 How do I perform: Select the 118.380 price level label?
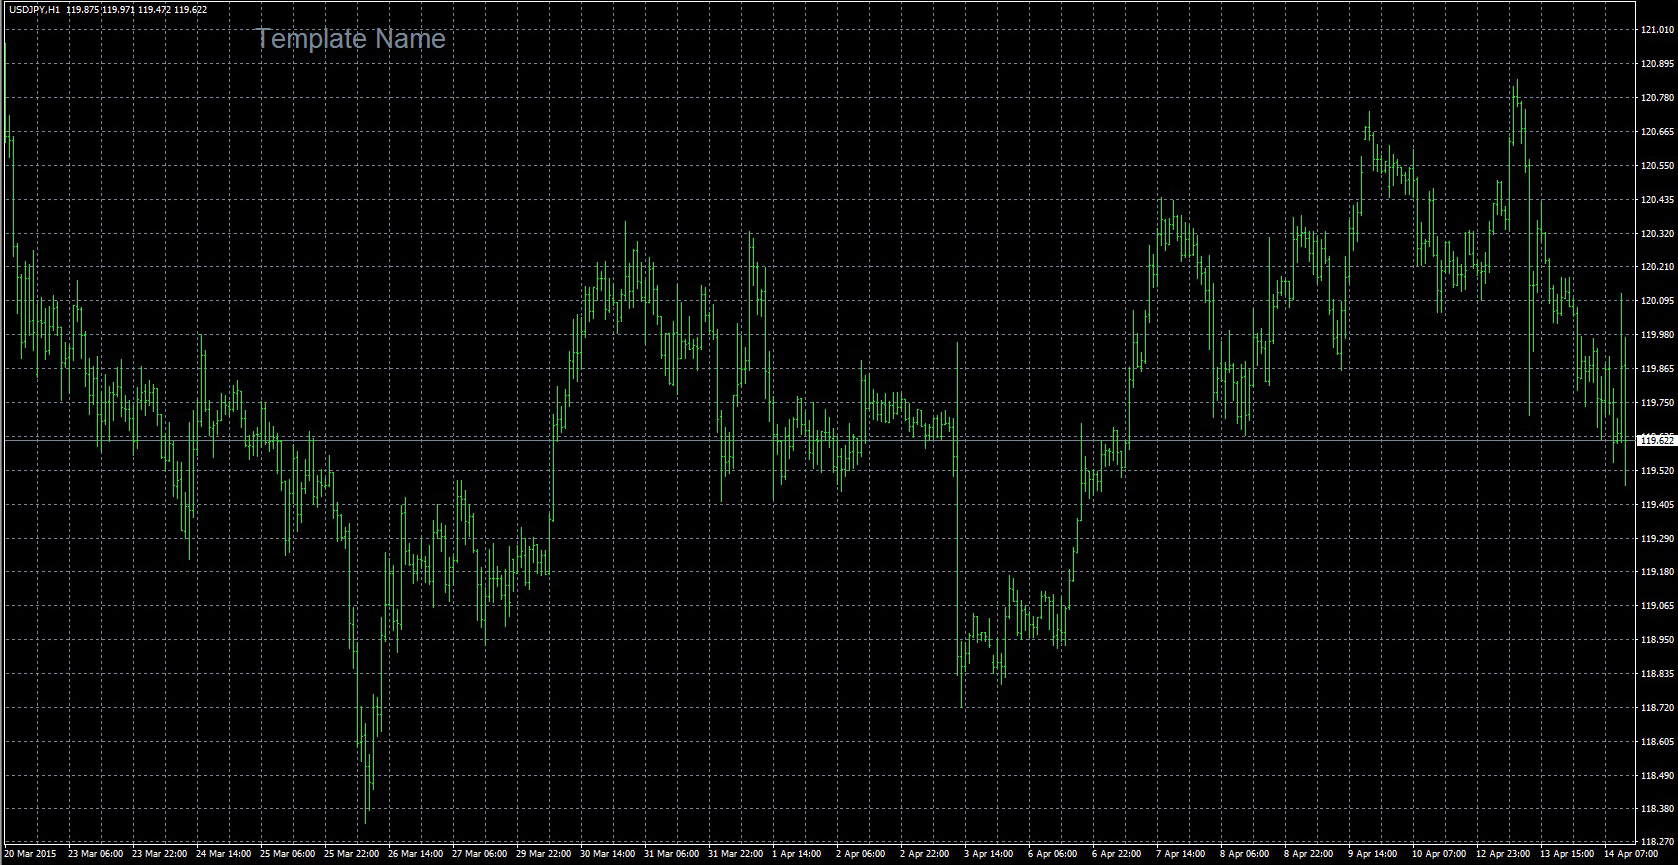tap(1657, 810)
